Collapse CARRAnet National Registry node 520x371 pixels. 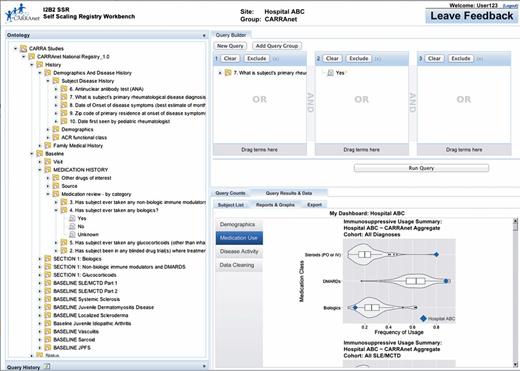23,57
